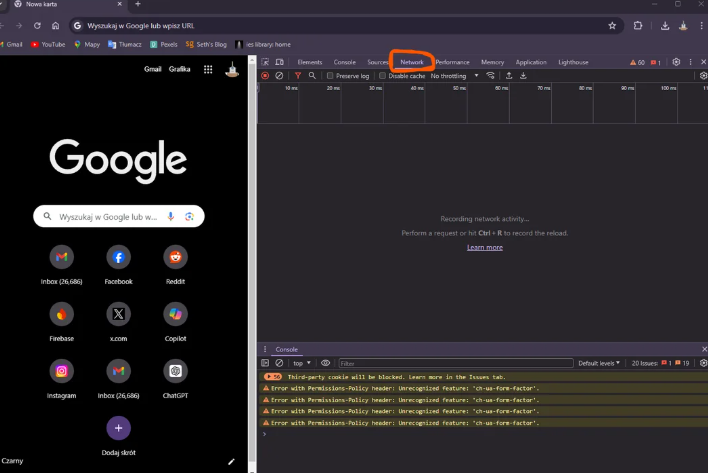This screenshot has width=708, height=473.
Task: Search by image with Google Lens
Action: (189, 217)
